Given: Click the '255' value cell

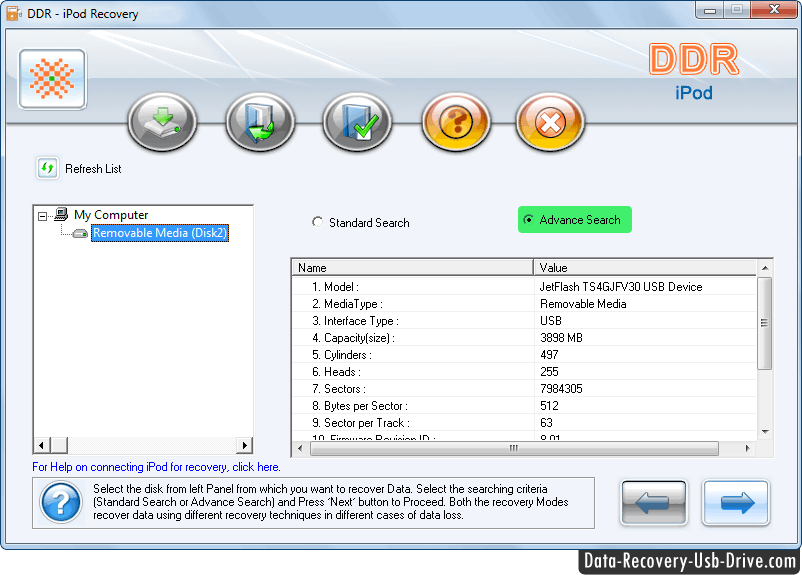Looking at the screenshot, I should pos(549,371).
